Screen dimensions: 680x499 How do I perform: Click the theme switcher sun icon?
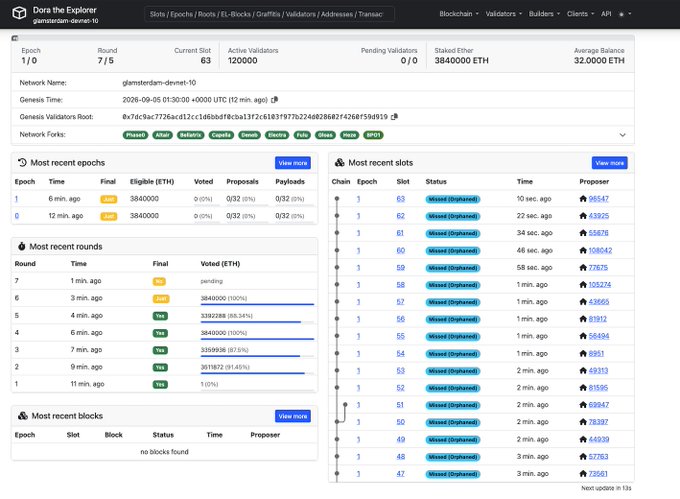[x=621, y=14]
